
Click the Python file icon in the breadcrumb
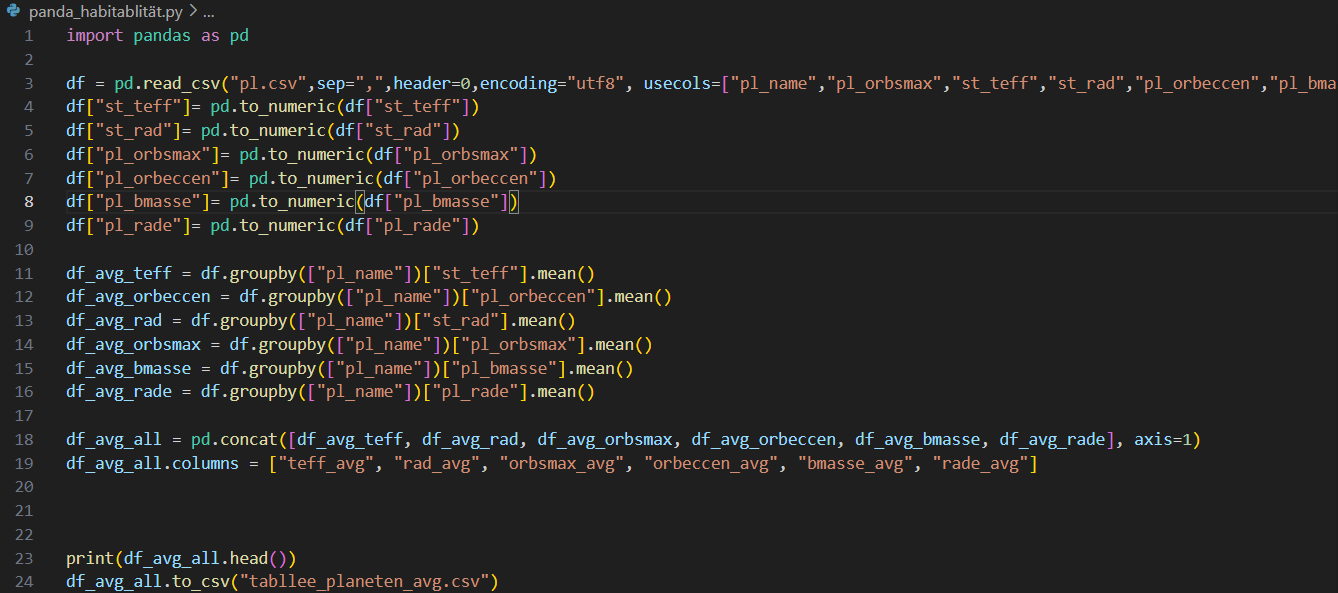(14, 11)
